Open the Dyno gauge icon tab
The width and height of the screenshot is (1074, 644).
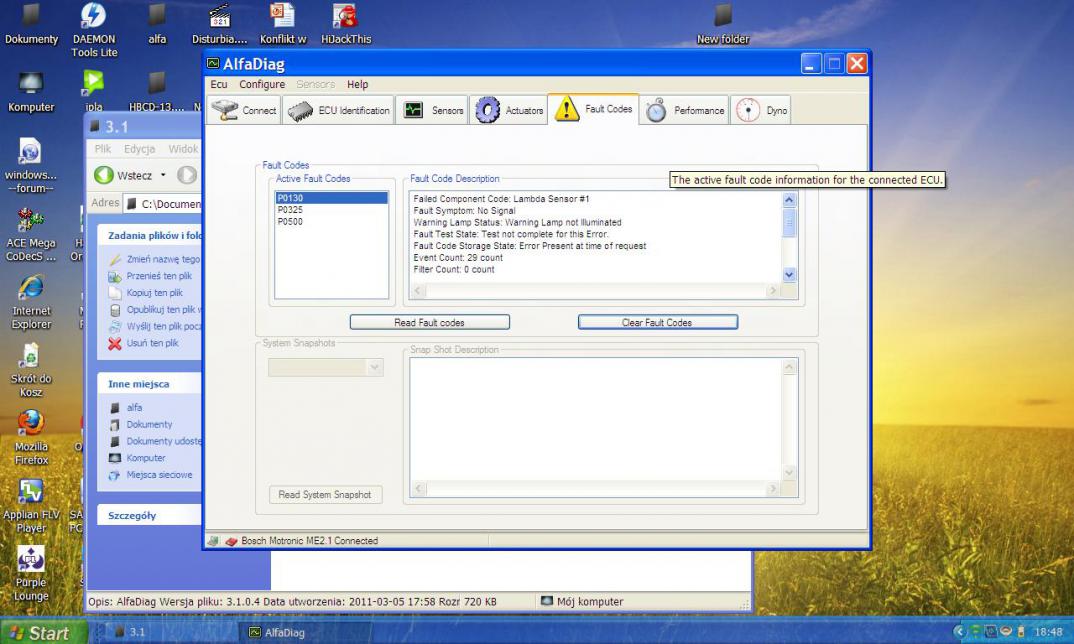pos(762,111)
